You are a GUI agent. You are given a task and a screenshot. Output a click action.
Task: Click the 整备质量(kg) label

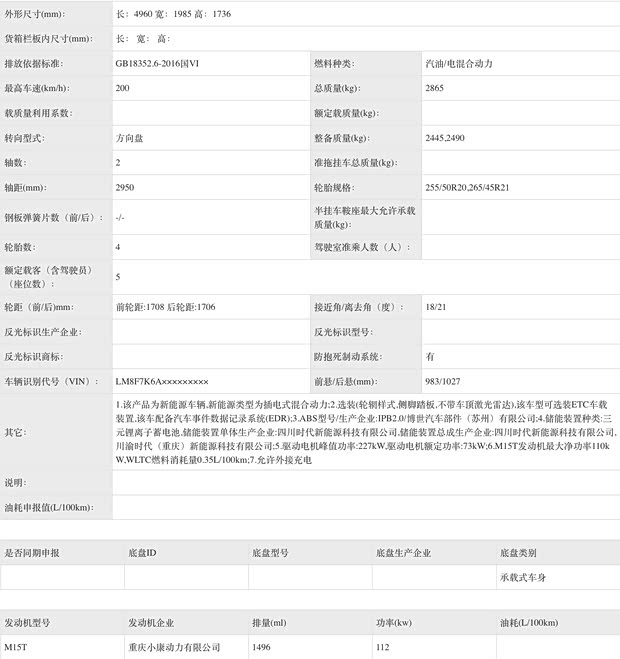pos(342,138)
